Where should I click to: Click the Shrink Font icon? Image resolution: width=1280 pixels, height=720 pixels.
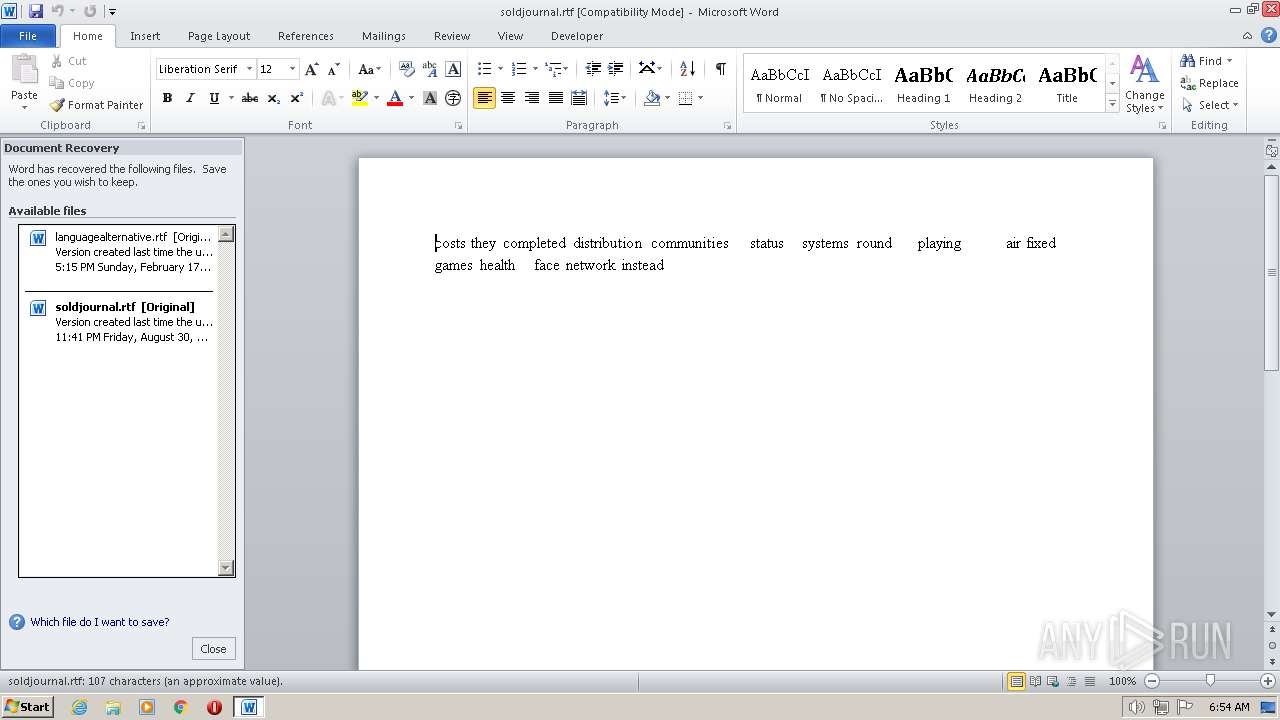point(334,69)
